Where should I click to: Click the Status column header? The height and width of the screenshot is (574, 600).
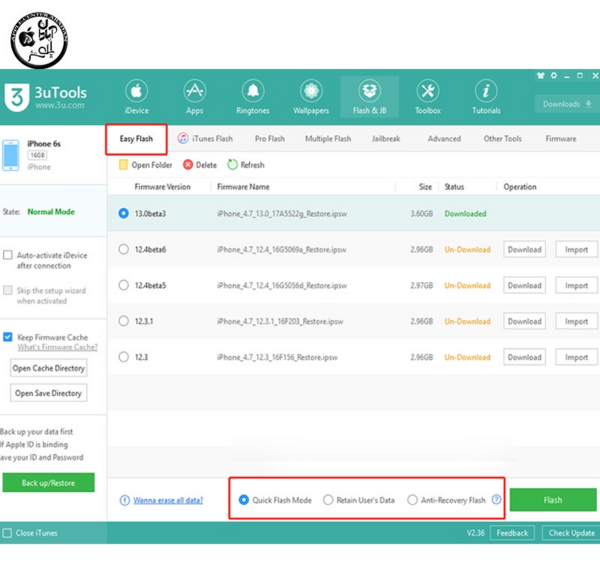click(454, 187)
